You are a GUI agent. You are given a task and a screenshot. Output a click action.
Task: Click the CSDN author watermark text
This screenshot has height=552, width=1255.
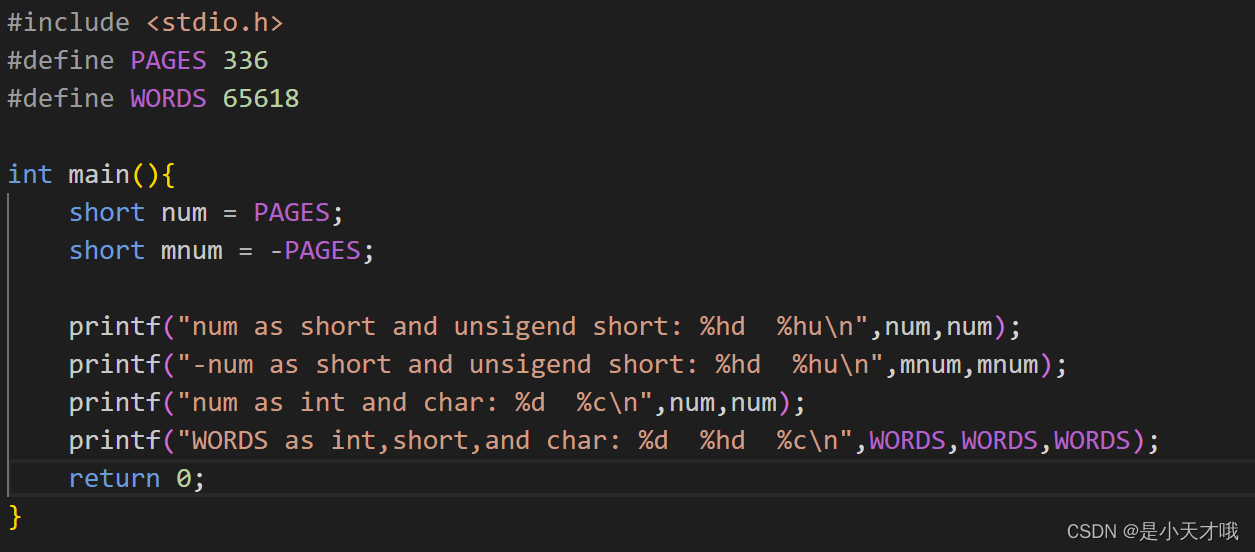click(1152, 531)
